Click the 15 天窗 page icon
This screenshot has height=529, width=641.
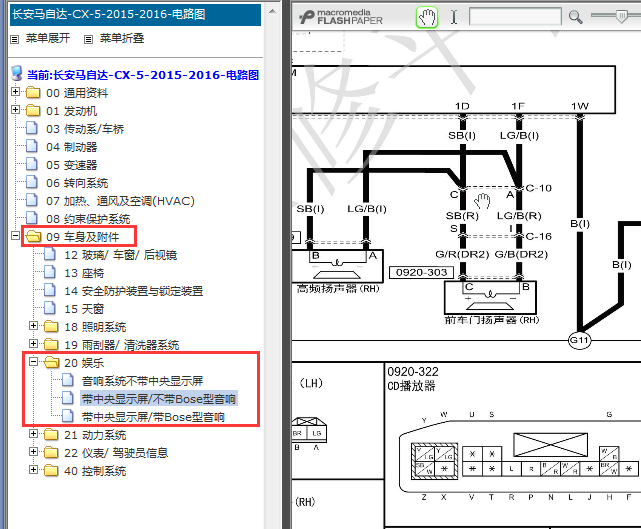pyautogui.click(x=50, y=308)
